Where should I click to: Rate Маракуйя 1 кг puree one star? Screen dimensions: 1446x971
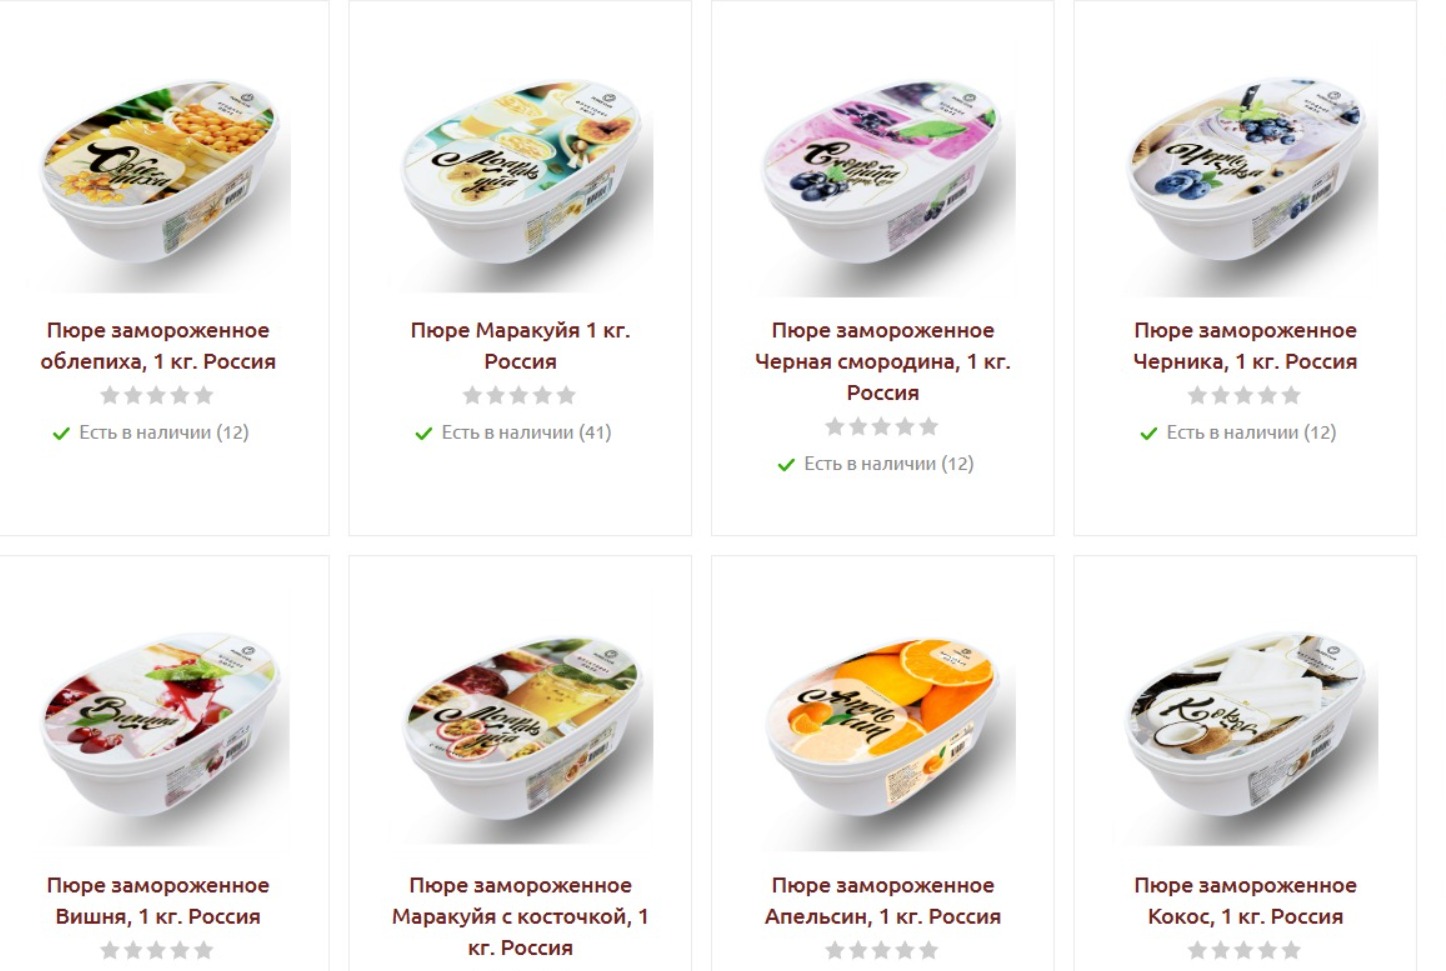[473, 396]
